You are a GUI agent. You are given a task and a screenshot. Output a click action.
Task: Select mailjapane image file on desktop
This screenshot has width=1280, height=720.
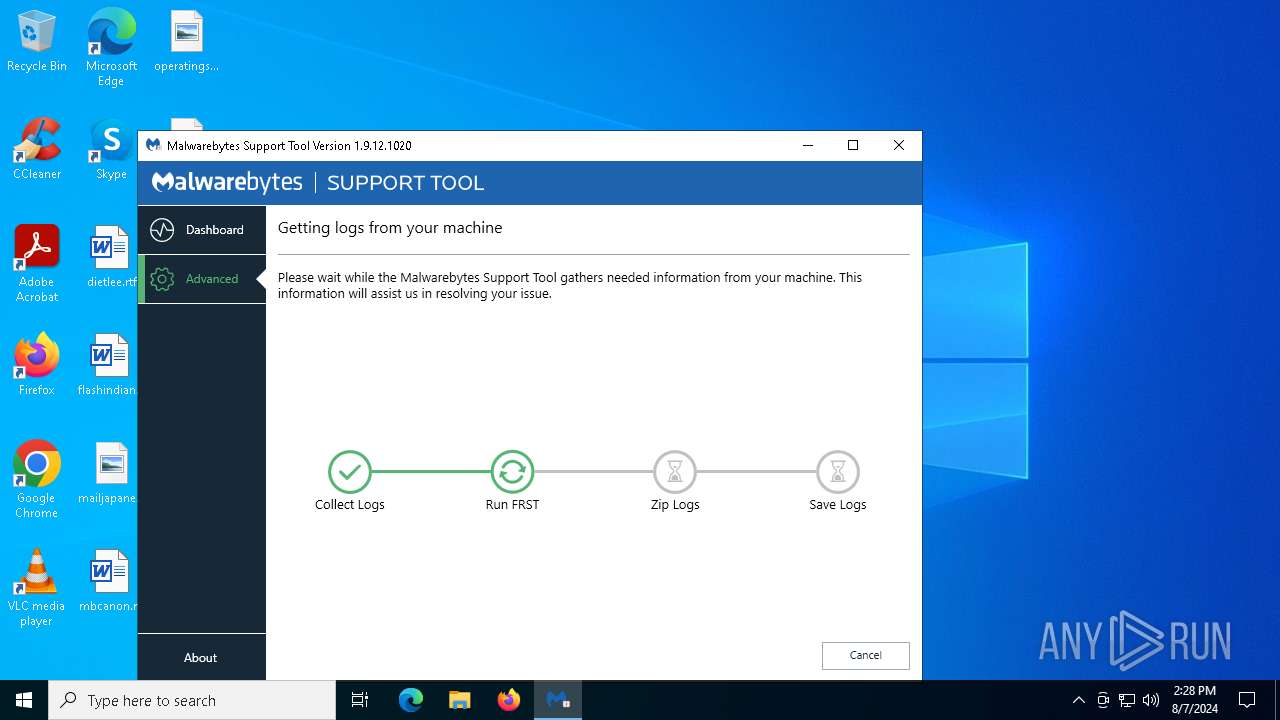pyautogui.click(x=107, y=474)
